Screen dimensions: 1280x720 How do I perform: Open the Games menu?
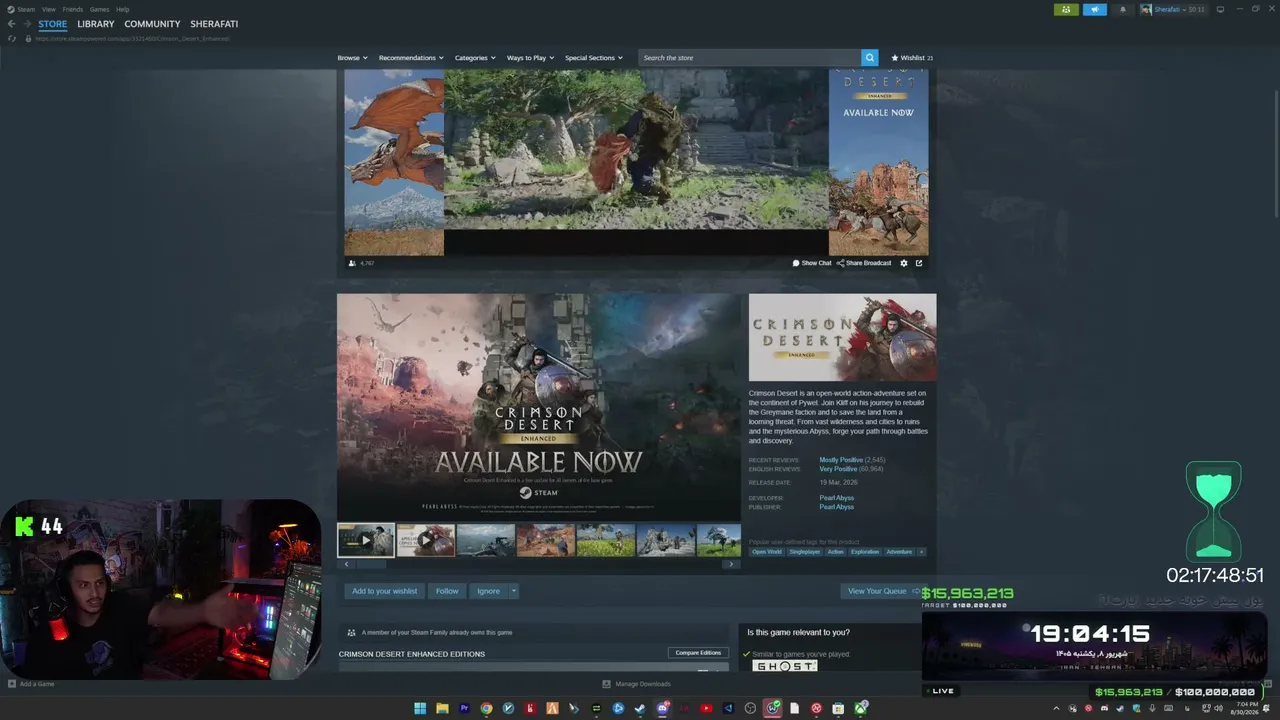pyautogui.click(x=100, y=9)
